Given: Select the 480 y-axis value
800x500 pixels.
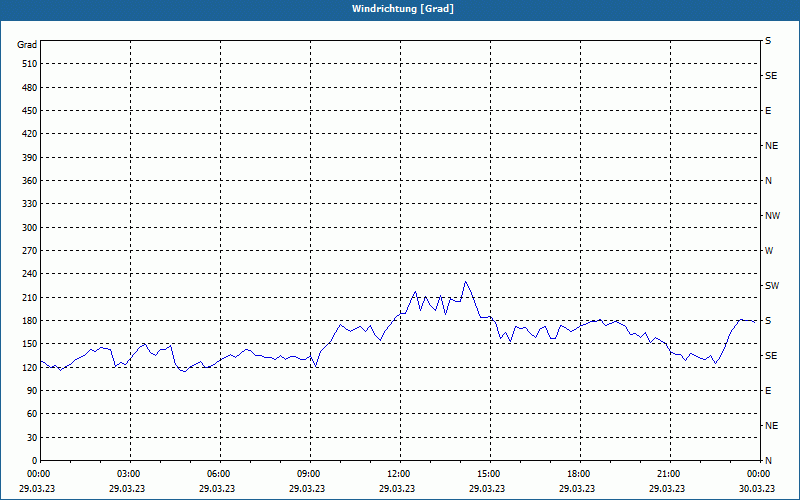Looking at the screenshot, I should [30, 87].
